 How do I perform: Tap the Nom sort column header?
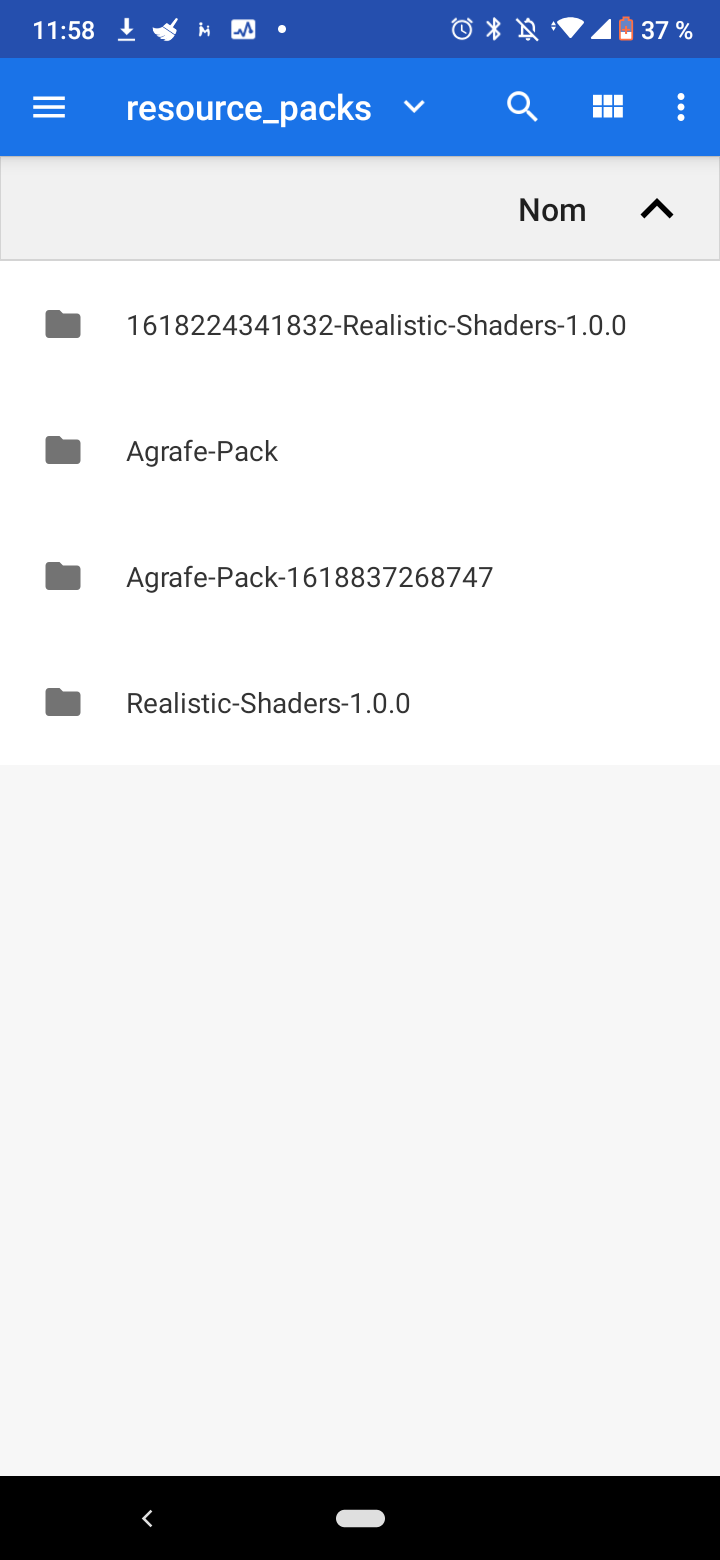pyautogui.click(x=552, y=210)
